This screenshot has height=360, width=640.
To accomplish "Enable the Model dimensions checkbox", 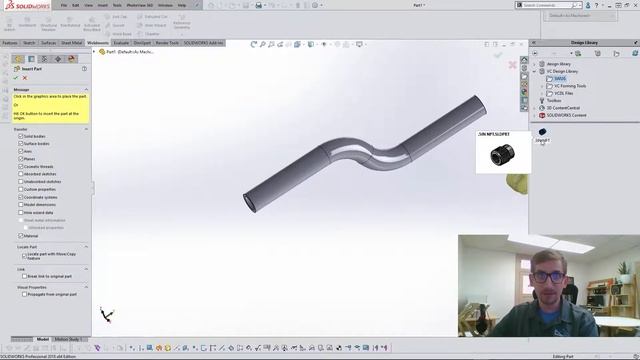I will (21, 204).
